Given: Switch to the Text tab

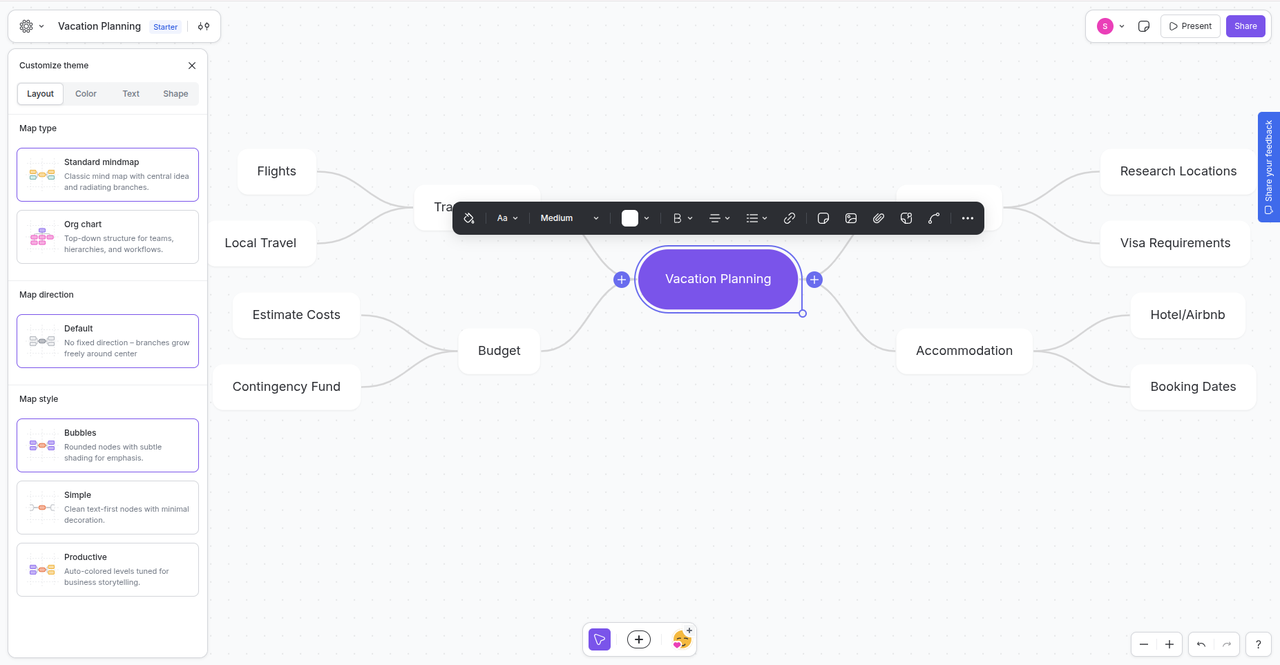Looking at the screenshot, I should [131, 94].
